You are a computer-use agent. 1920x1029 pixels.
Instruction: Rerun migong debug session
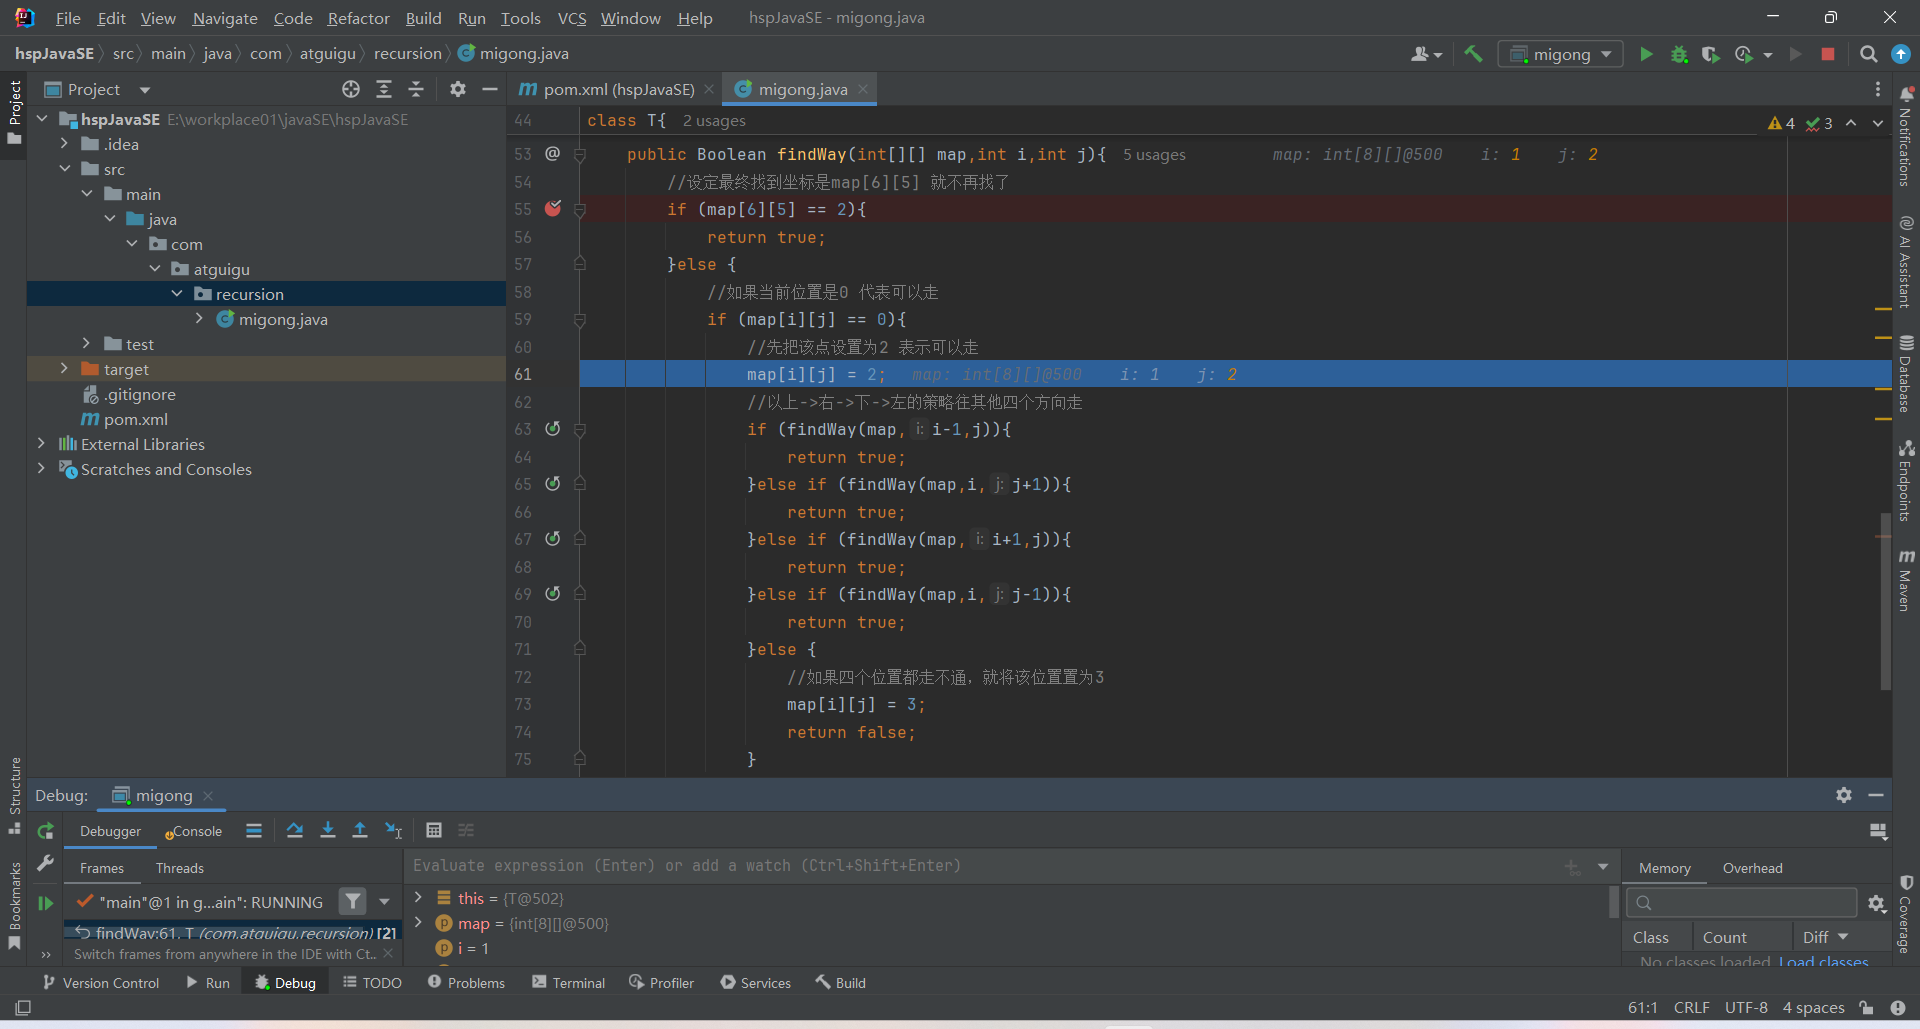tap(45, 831)
